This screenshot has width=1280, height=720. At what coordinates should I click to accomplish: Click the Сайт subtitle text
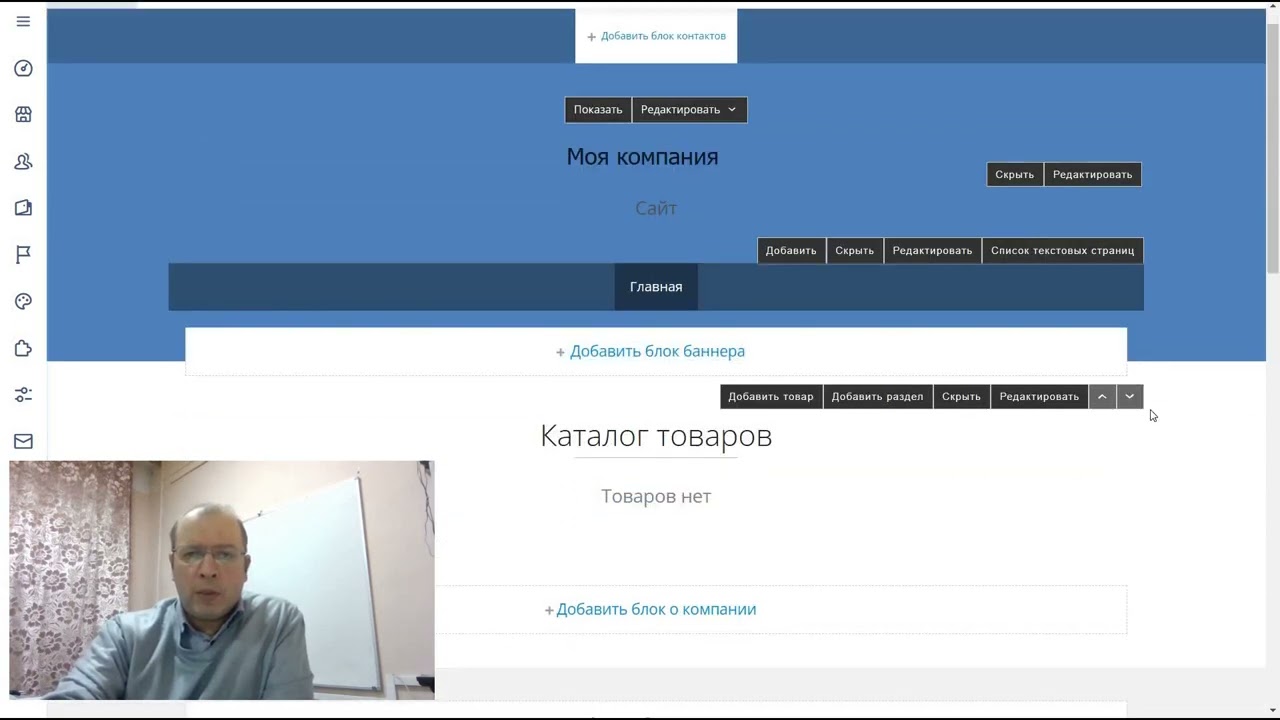pos(656,208)
